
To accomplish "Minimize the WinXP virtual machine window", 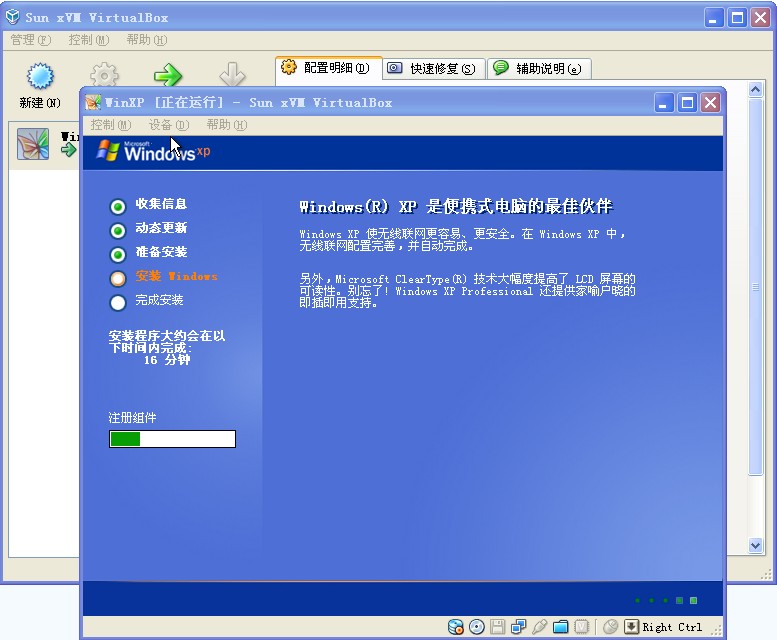I will [664, 103].
